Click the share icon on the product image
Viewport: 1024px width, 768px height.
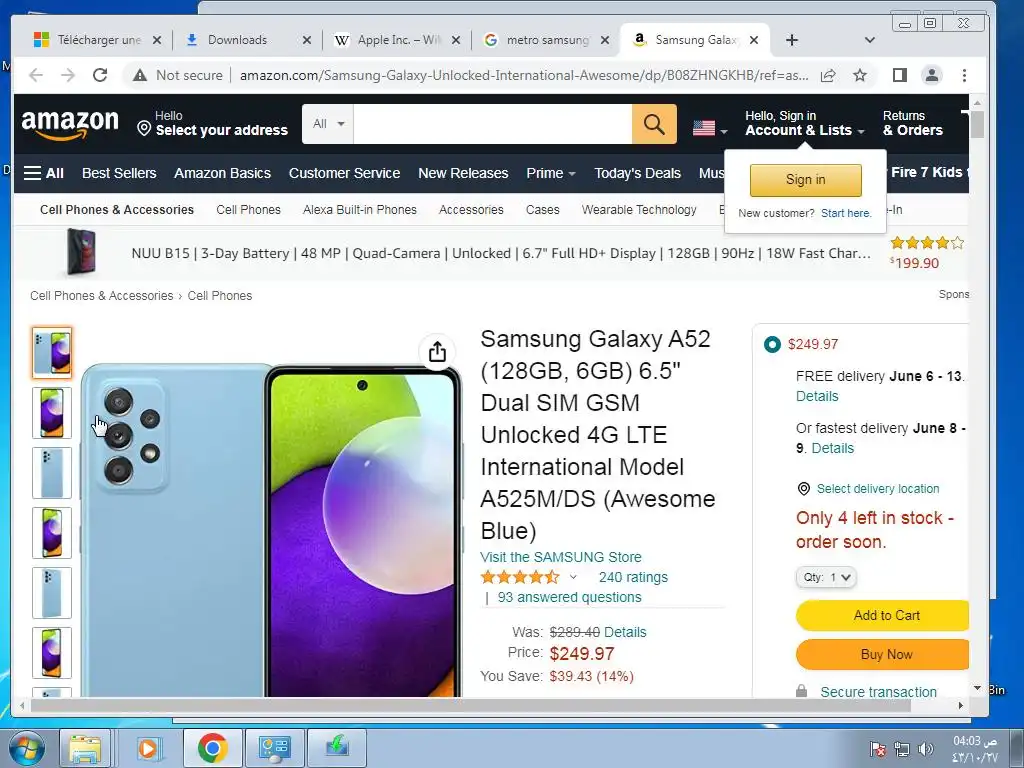coord(437,351)
